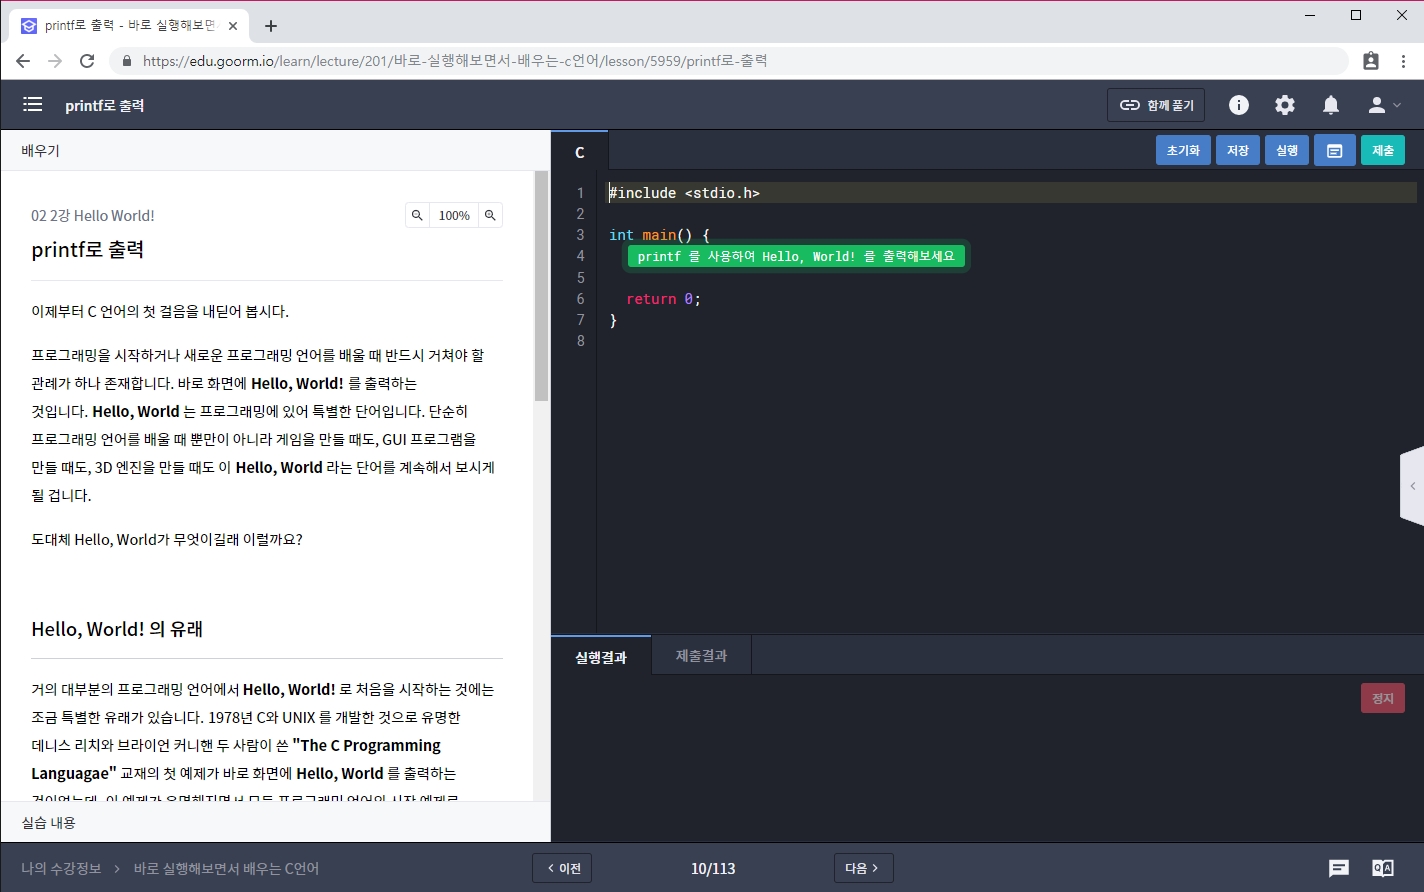Zoom in lesson text magnifier
The image size is (1424, 892).
coord(490,215)
